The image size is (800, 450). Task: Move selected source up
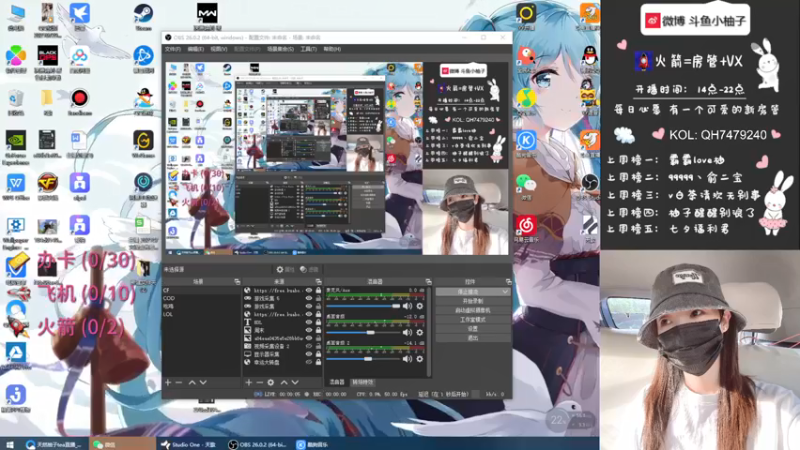(284, 382)
